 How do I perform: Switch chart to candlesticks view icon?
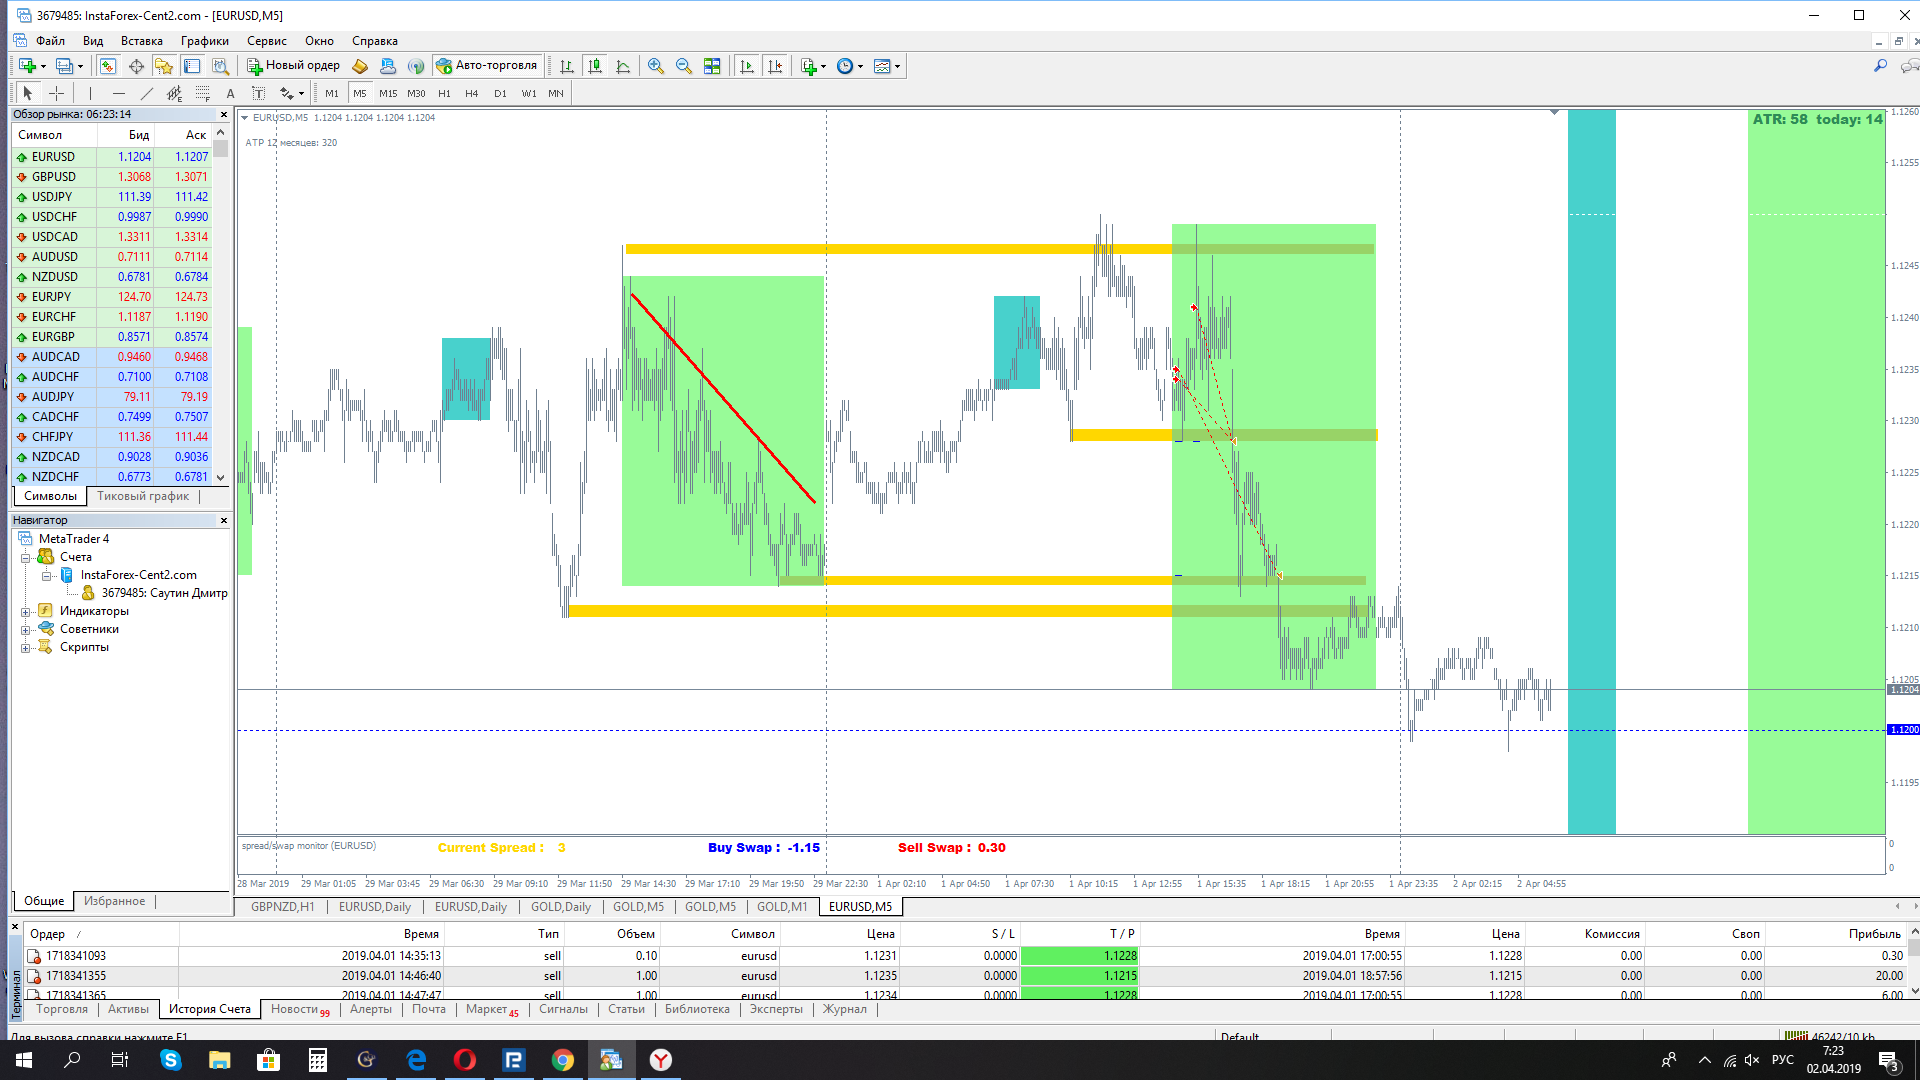595,66
